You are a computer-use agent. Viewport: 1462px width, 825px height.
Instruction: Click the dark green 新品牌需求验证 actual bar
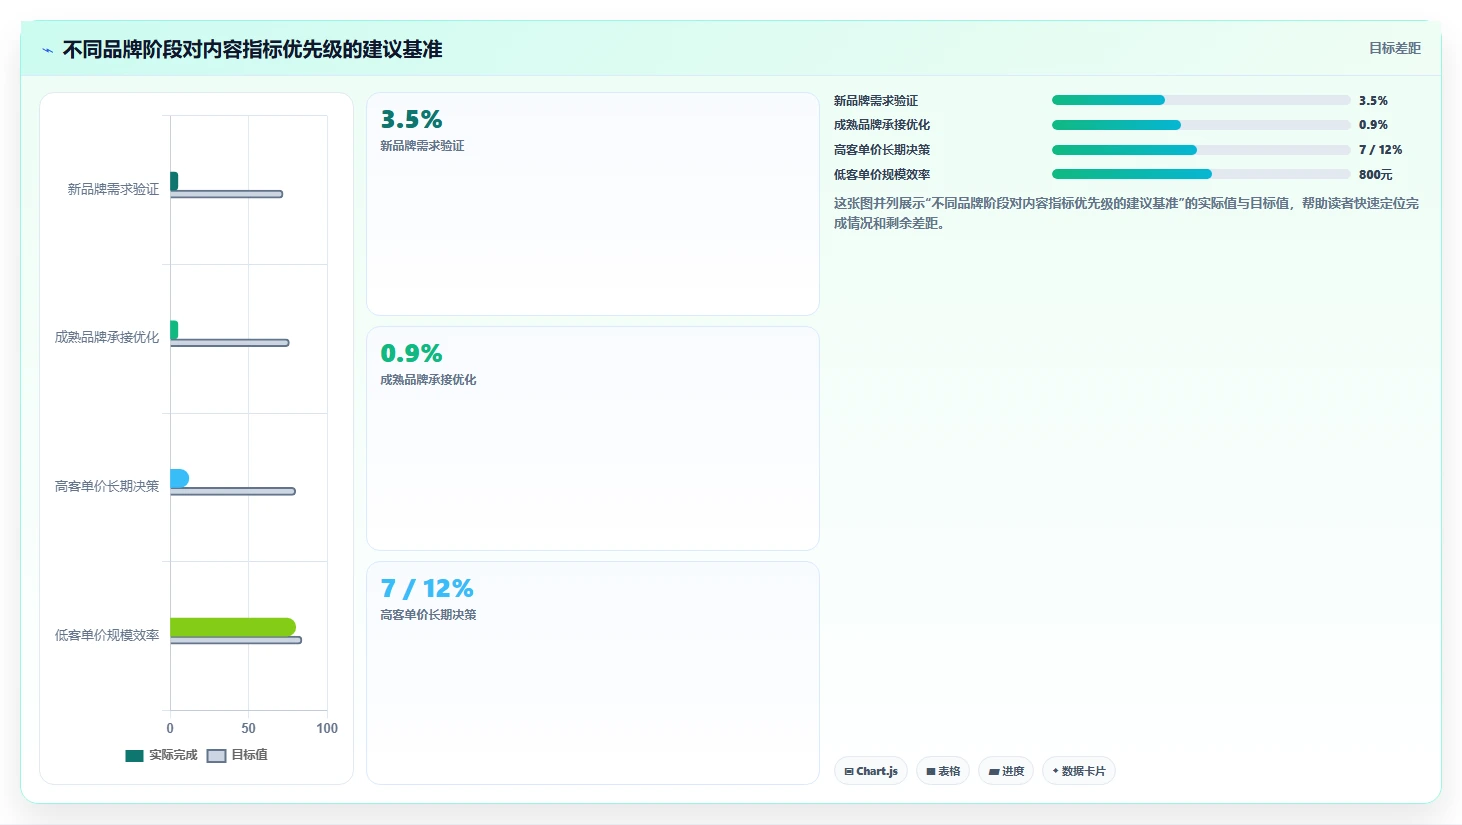tap(174, 181)
